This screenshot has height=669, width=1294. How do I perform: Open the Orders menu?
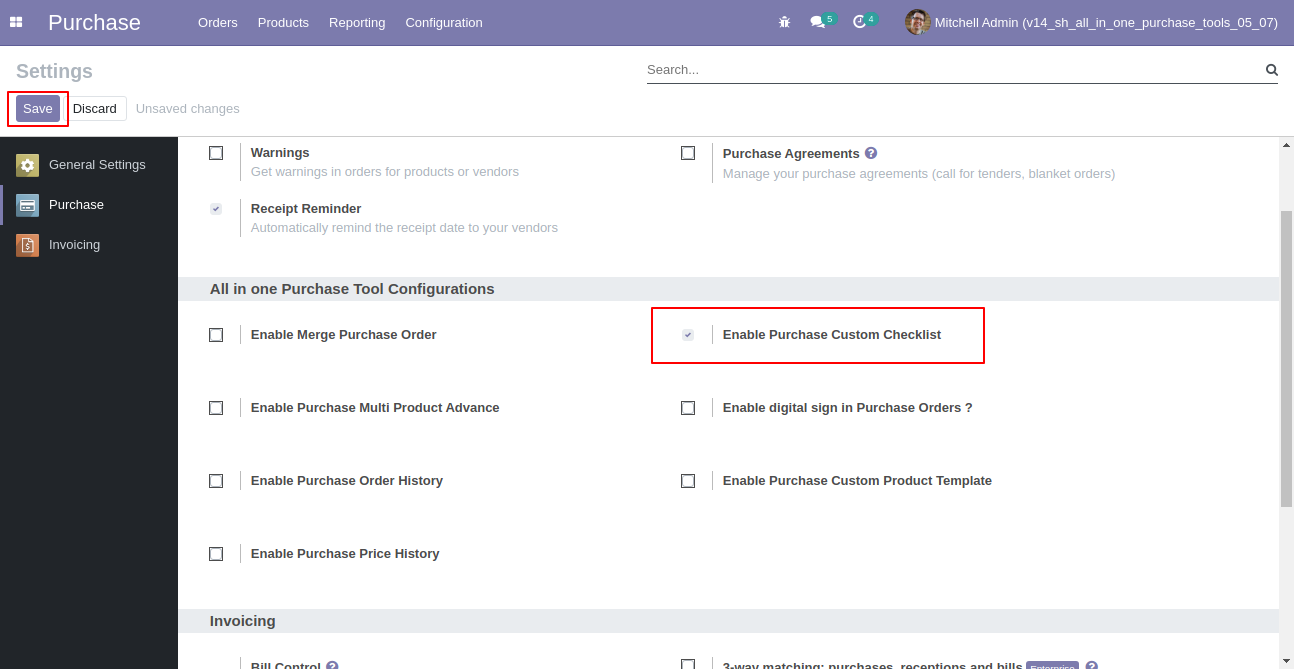(x=218, y=22)
